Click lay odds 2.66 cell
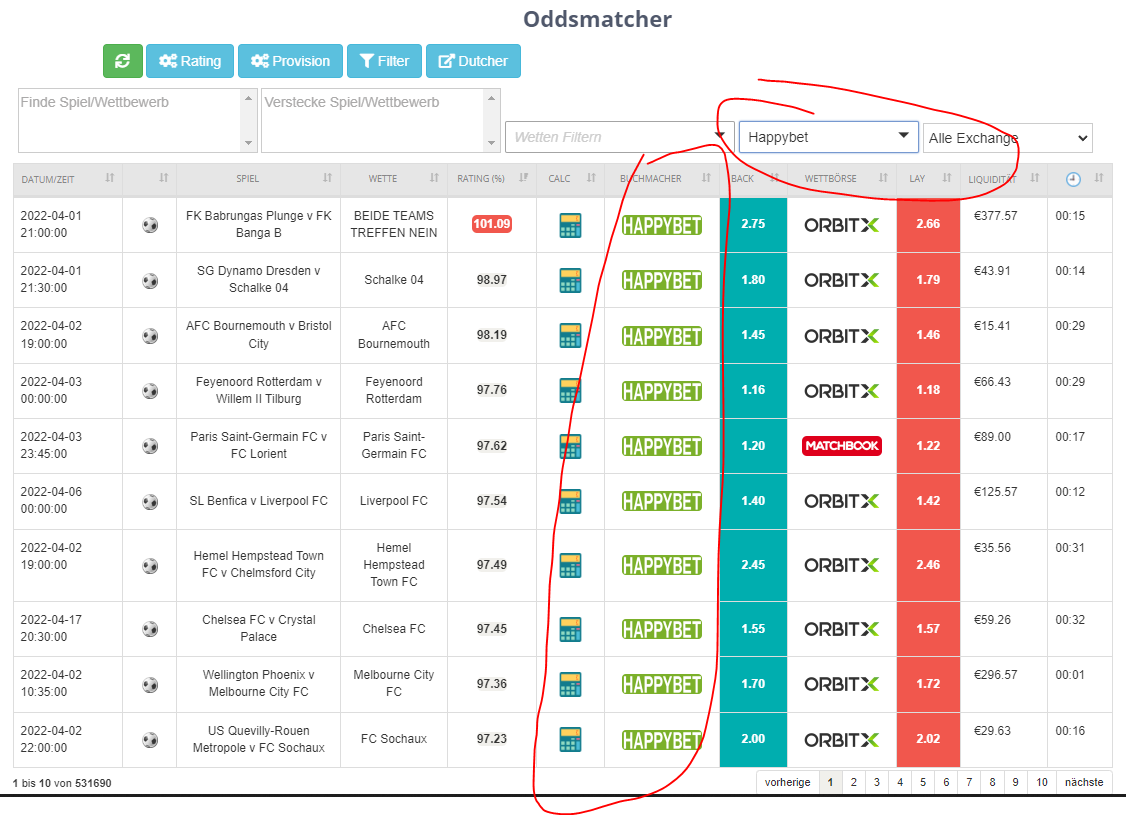 [x=928, y=224]
